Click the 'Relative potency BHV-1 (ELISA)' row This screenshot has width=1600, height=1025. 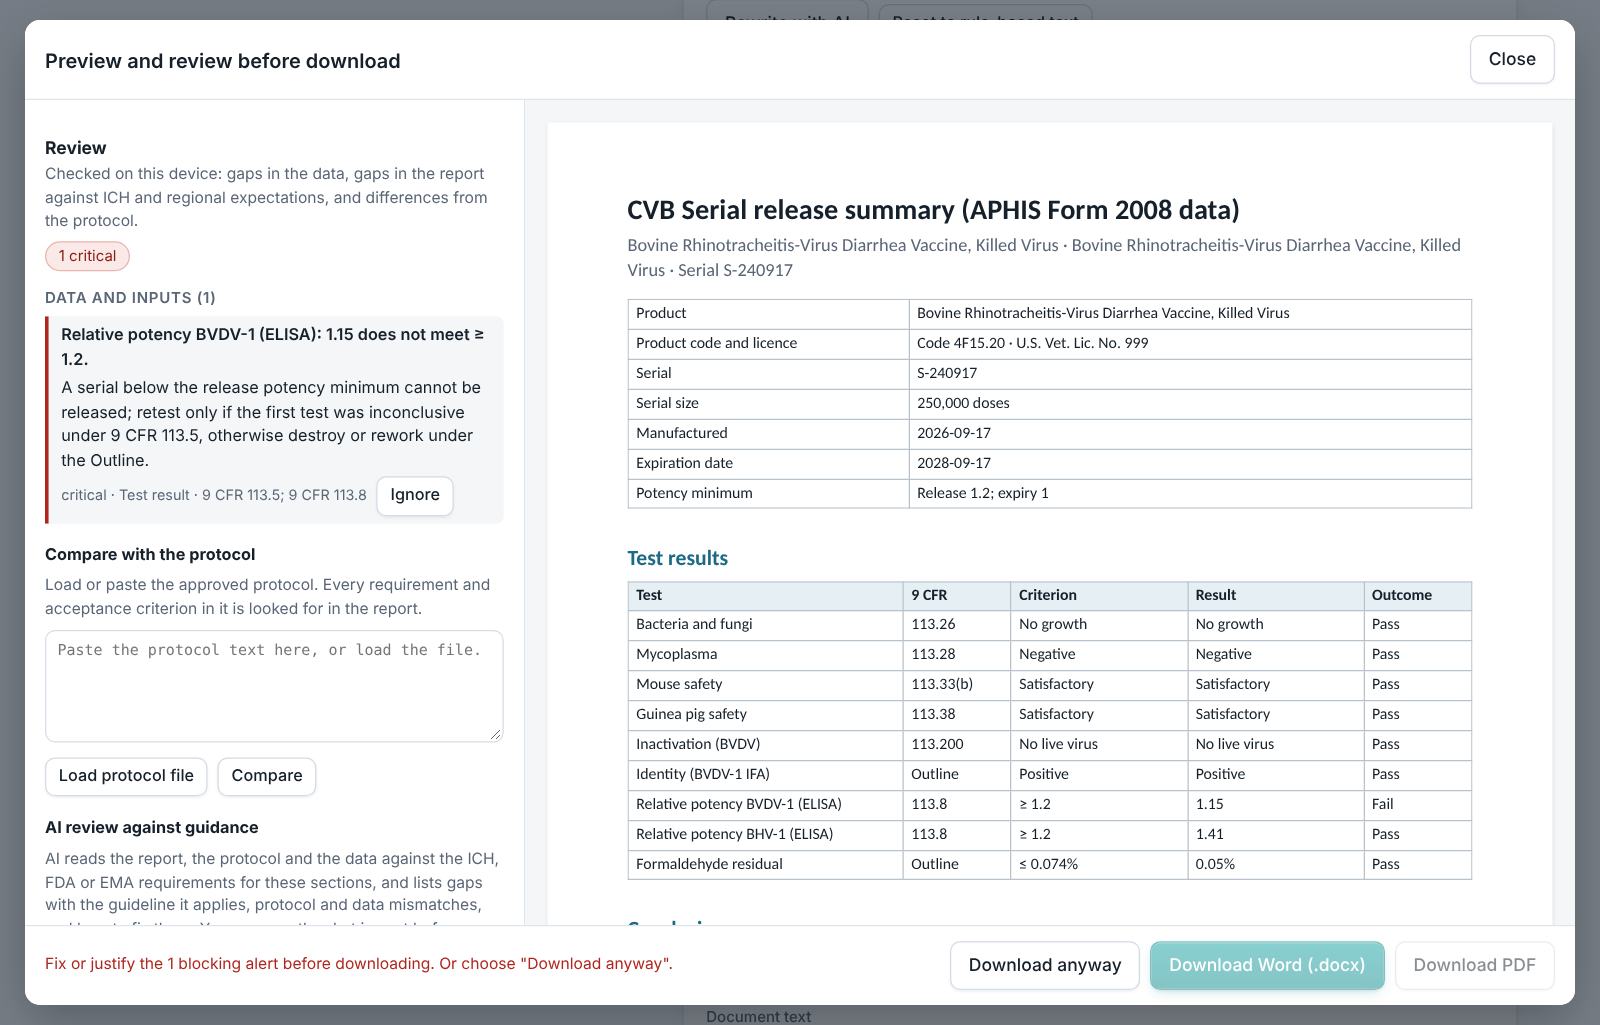(1049, 834)
